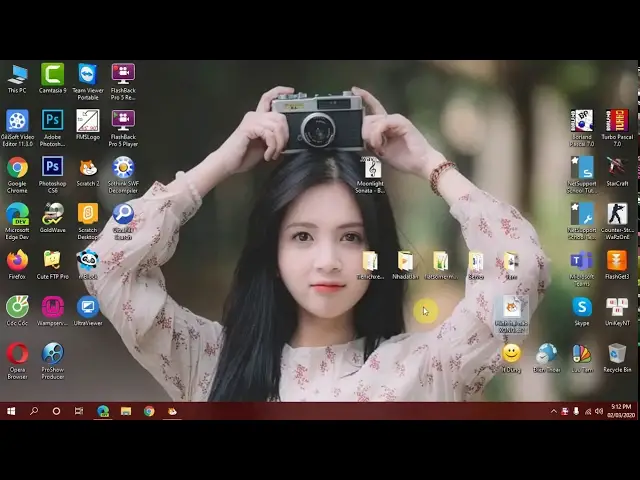Open File Explorer from the taskbar
Viewport: 640px width, 480px height.
click(x=126, y=411)
